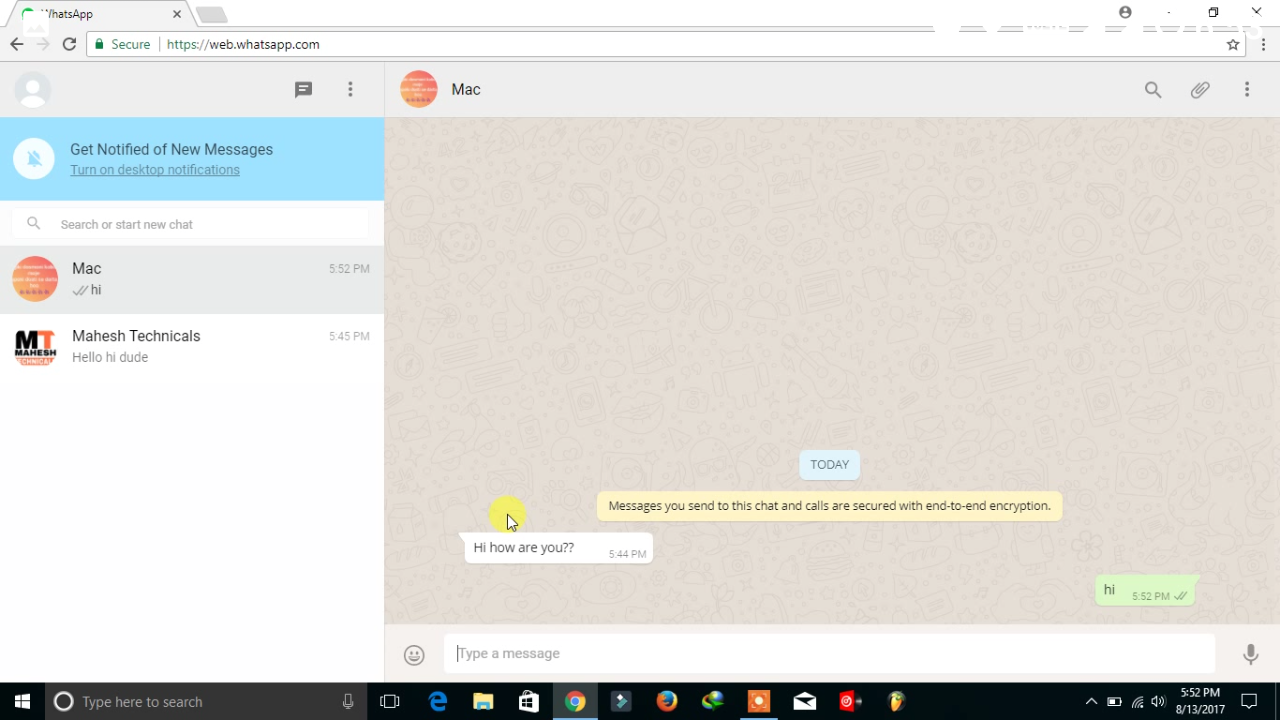Open the Windows Start menu

[20, 701]
